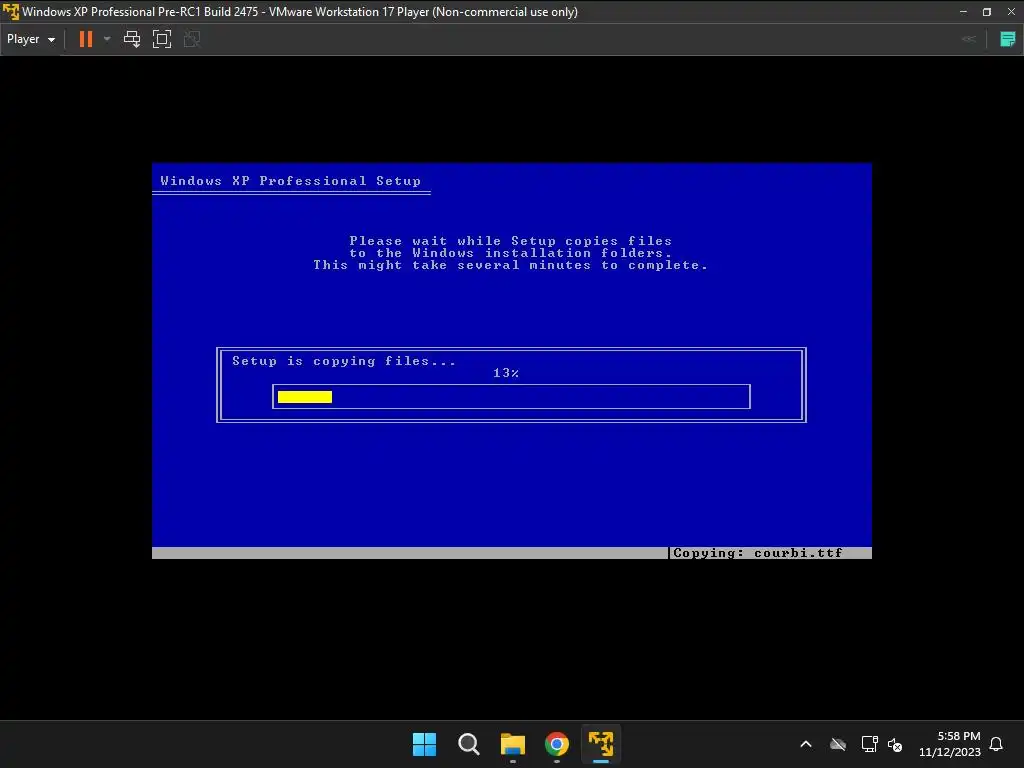The image size is (1024, 768).
Task: Click the greyed-out Unity mode icon
Action: click(x=192, y=39)
